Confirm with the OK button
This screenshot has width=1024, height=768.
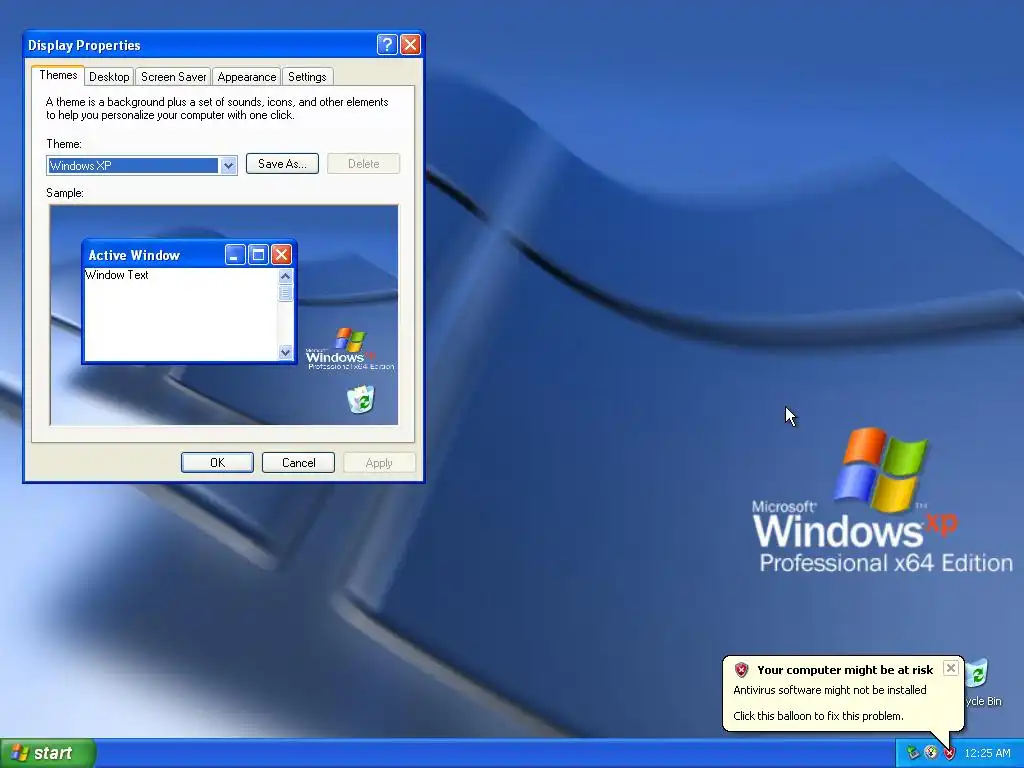(x=217, y=462)
